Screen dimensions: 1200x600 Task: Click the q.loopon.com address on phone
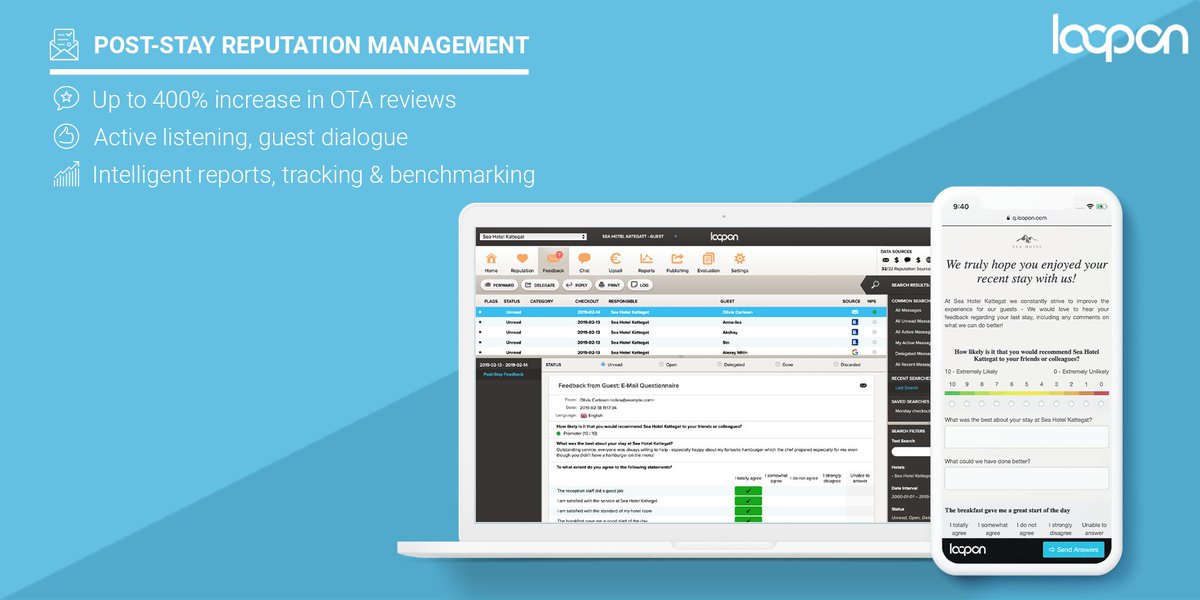point(1029,218)
